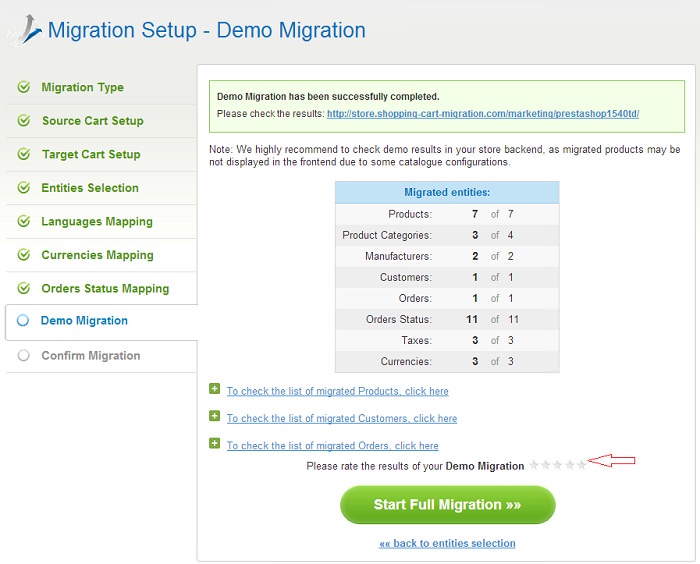Expand the migrated Customers list plus icon
The height and width of the screenshot is (564, 700).
pyautogui.click(x=214, y=416)
